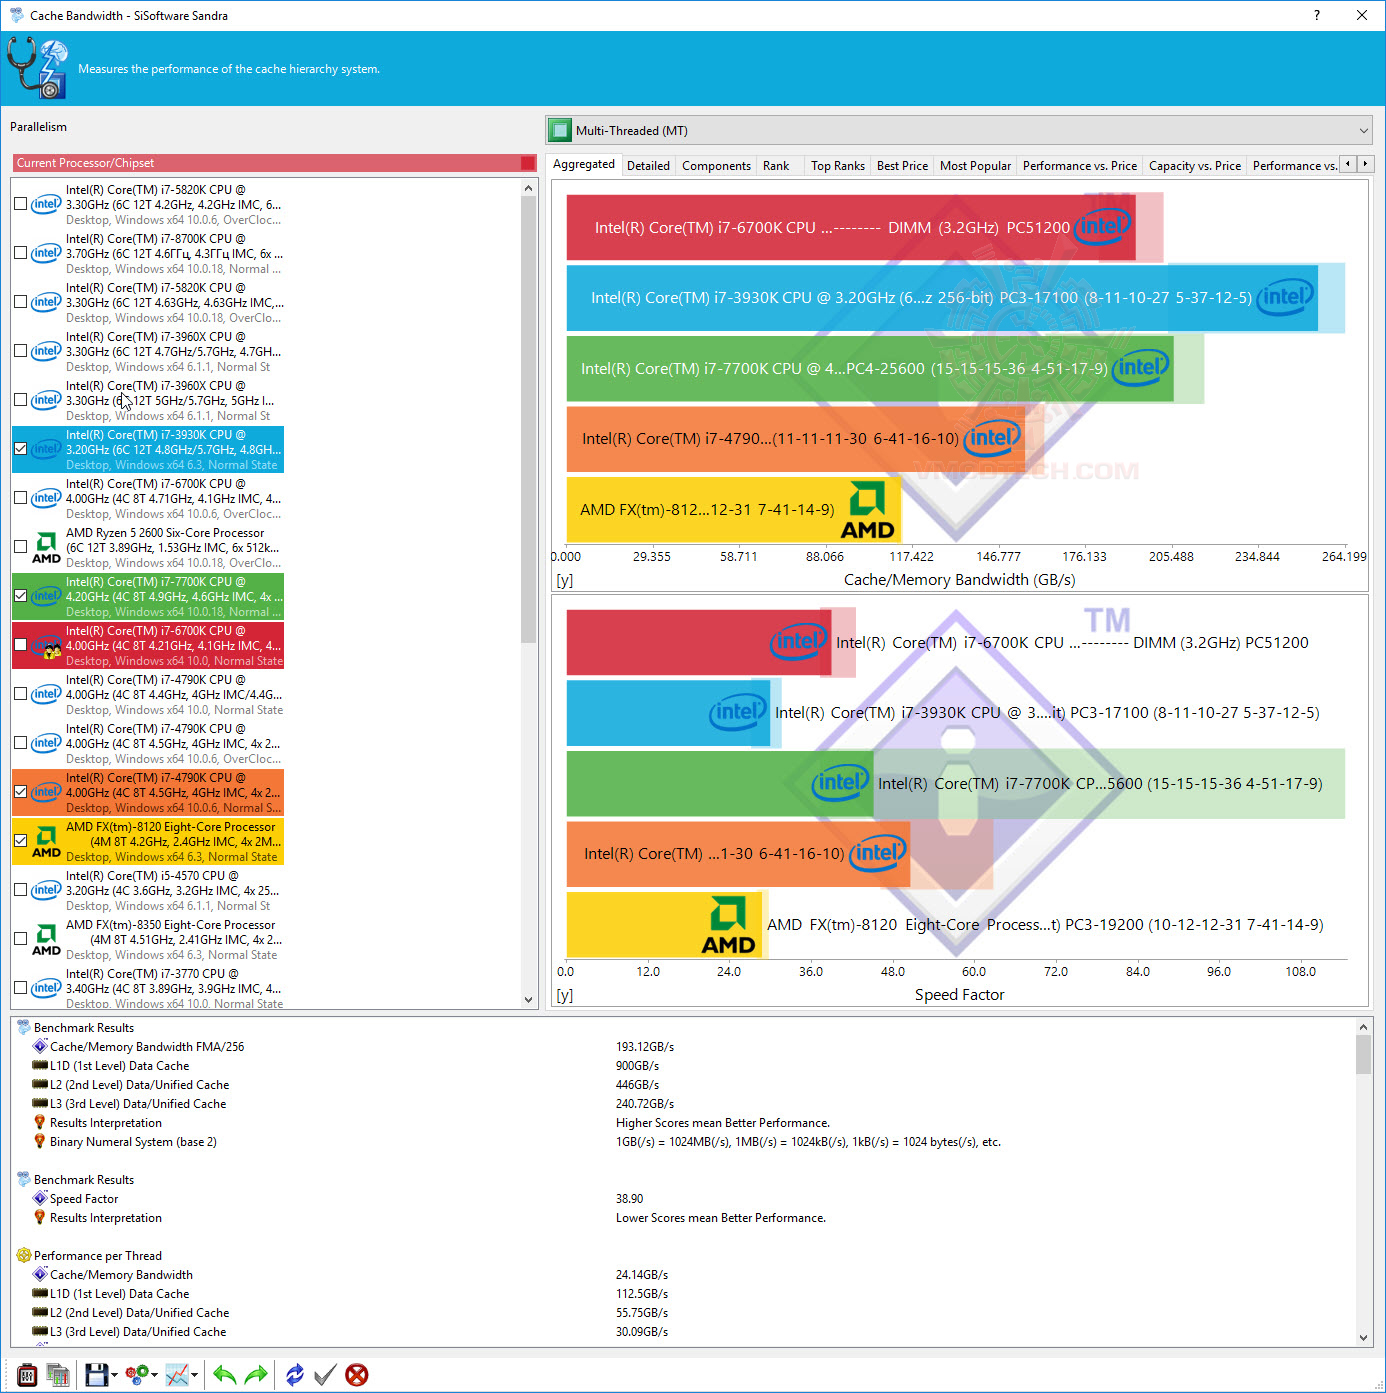
Task: Open the Performance vs. Price tab
Action: tap(1080, 166)
